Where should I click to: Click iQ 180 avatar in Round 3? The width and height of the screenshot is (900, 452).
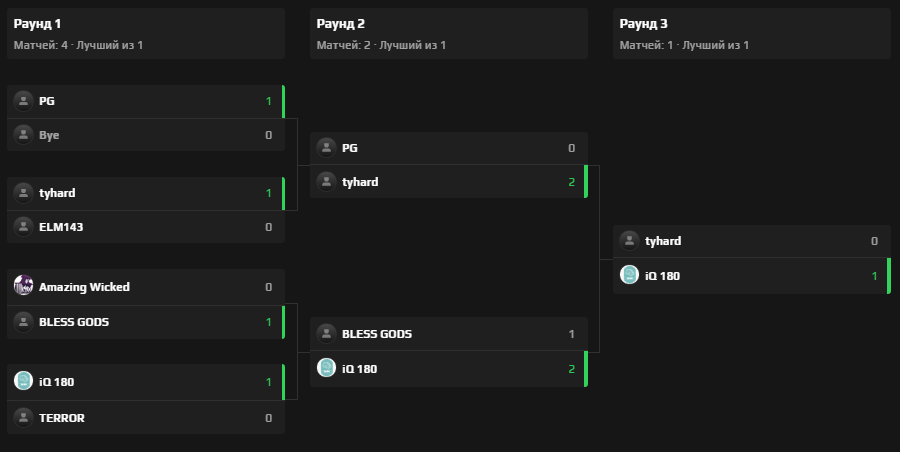[630, 275]
